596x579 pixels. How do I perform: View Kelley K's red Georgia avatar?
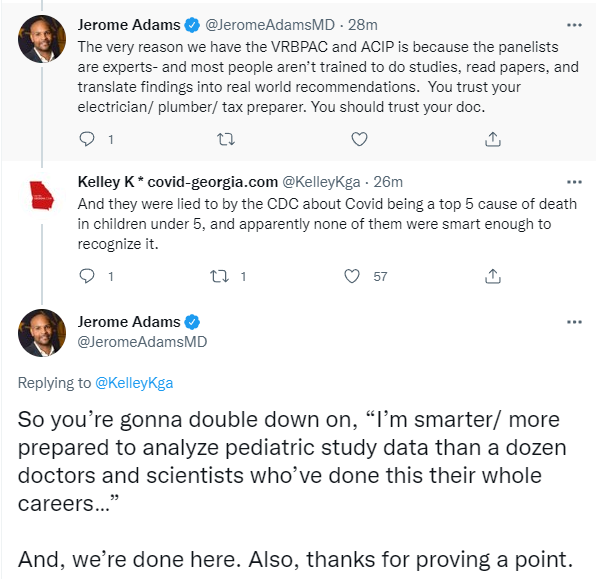(x=42, y=196)
